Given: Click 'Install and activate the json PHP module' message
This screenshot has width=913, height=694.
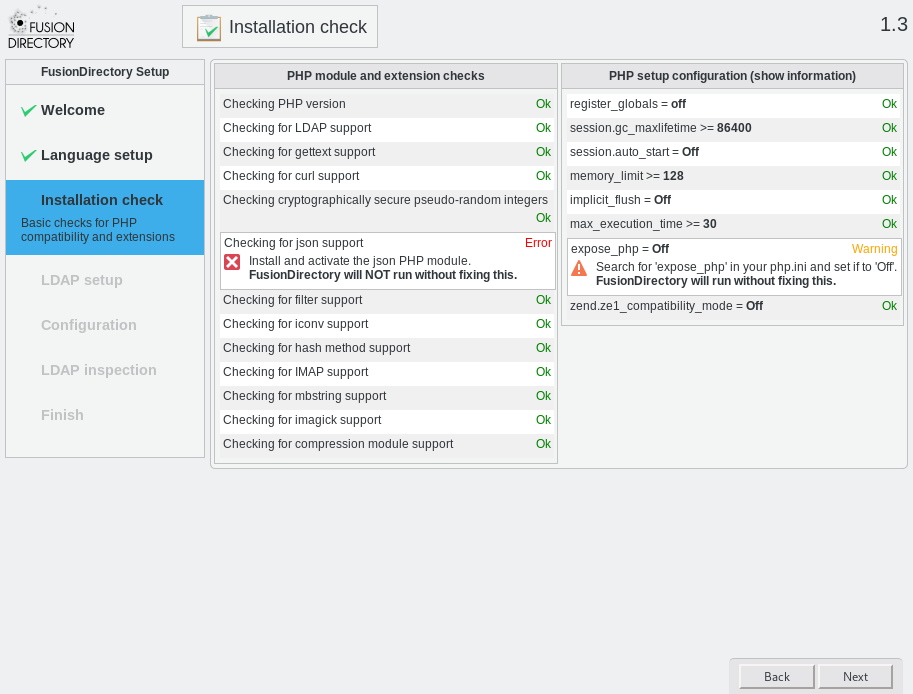Looking at the screenshot, I should click(360, 261).
